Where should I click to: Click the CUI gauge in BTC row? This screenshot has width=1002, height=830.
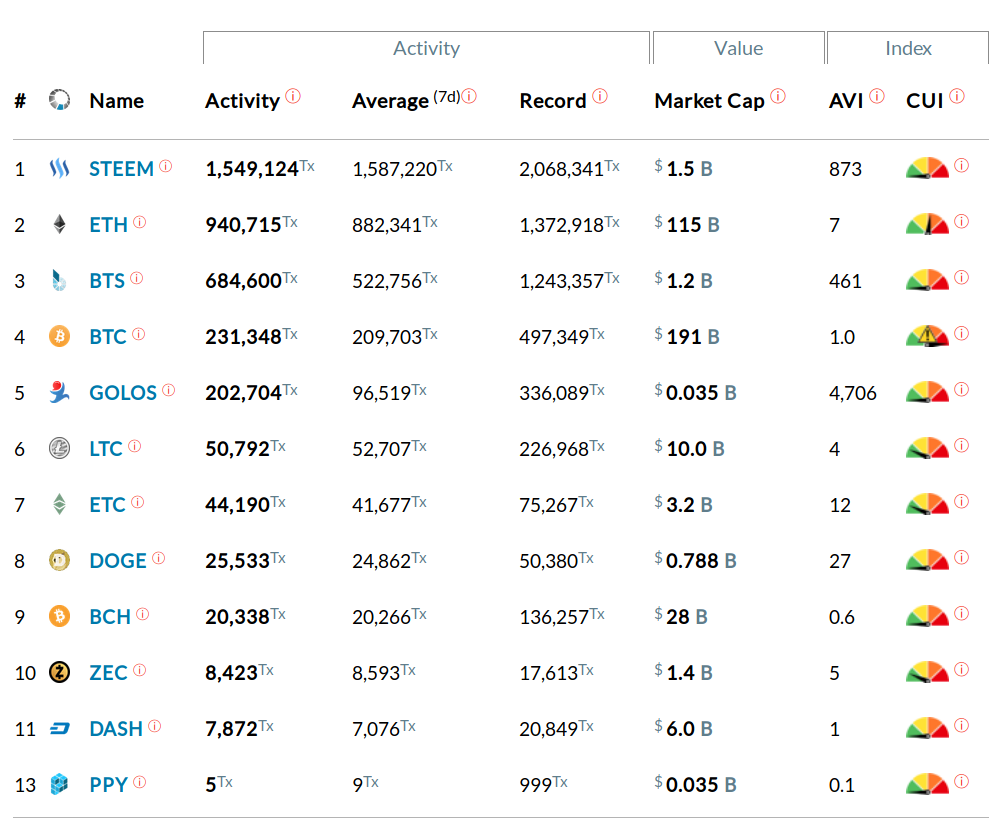[927, 335]
